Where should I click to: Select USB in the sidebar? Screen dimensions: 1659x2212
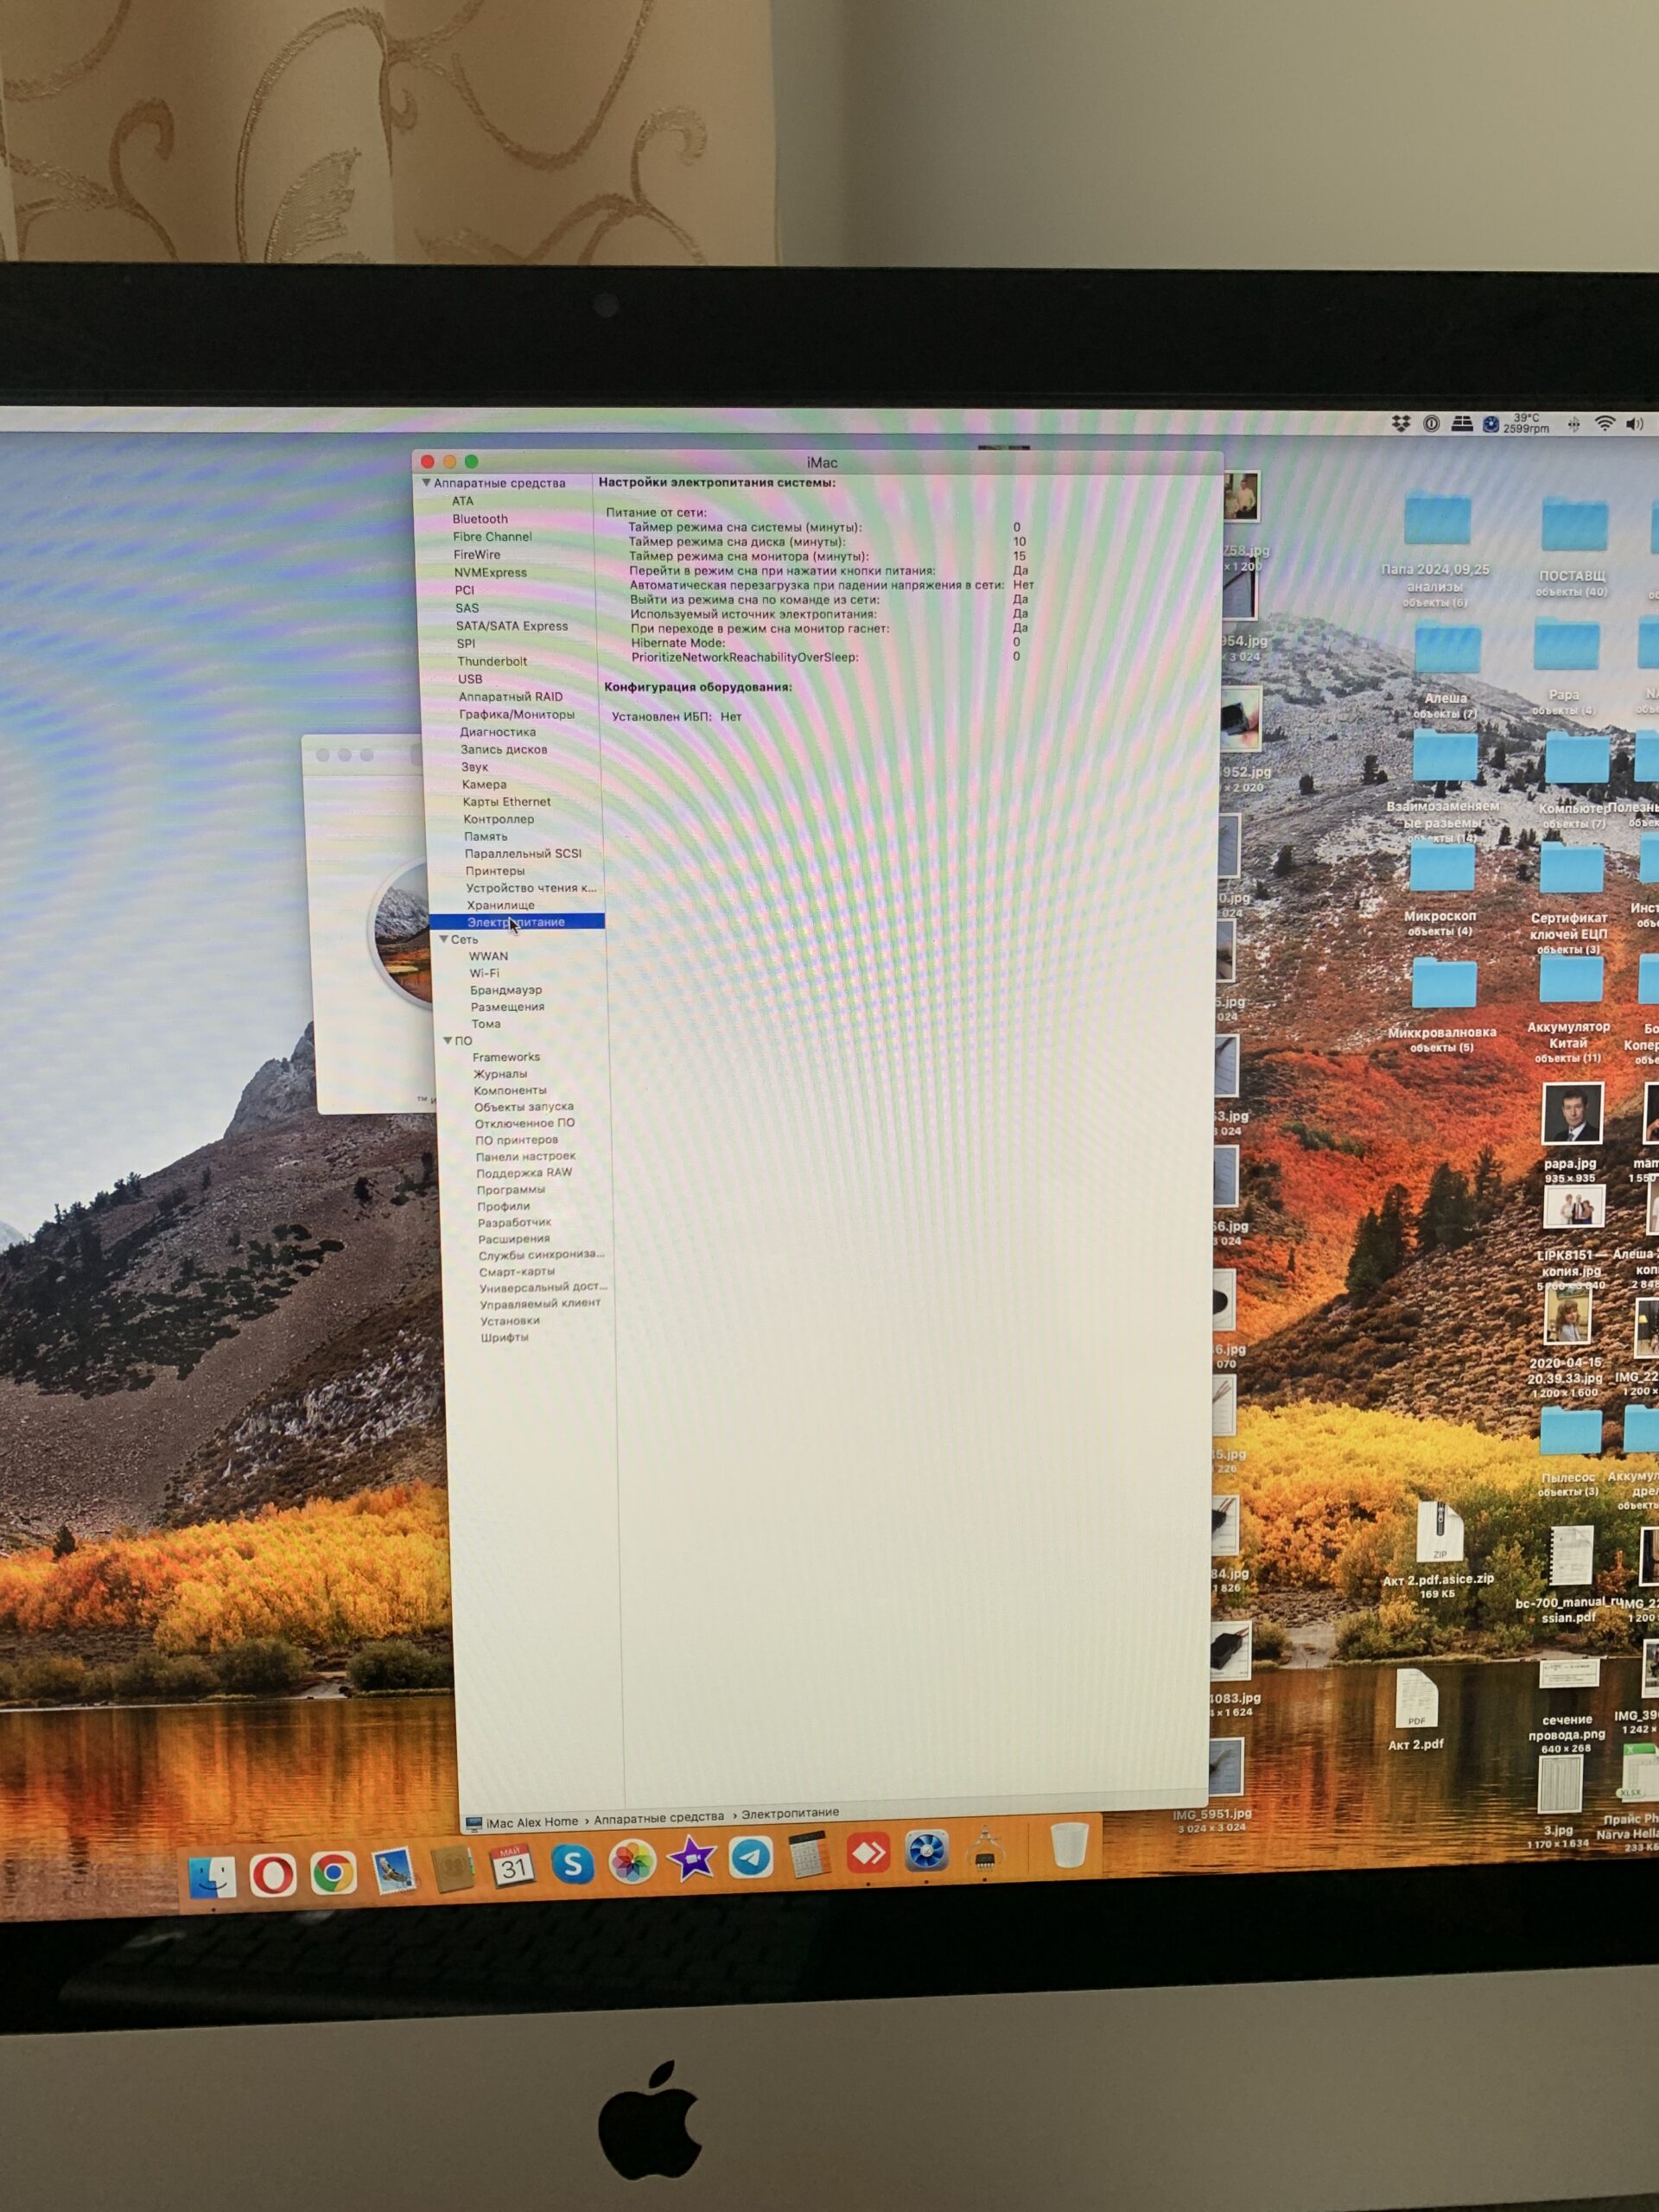click(470, 679)
